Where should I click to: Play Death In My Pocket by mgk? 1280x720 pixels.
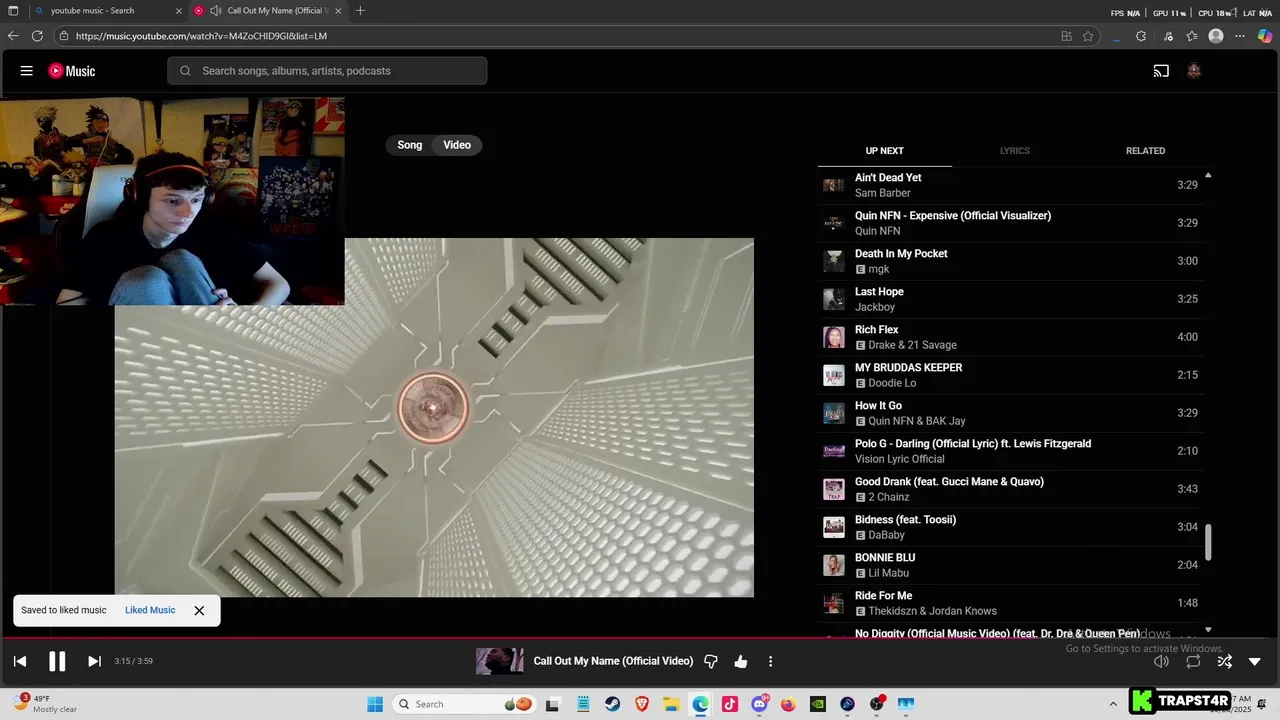1010,261
